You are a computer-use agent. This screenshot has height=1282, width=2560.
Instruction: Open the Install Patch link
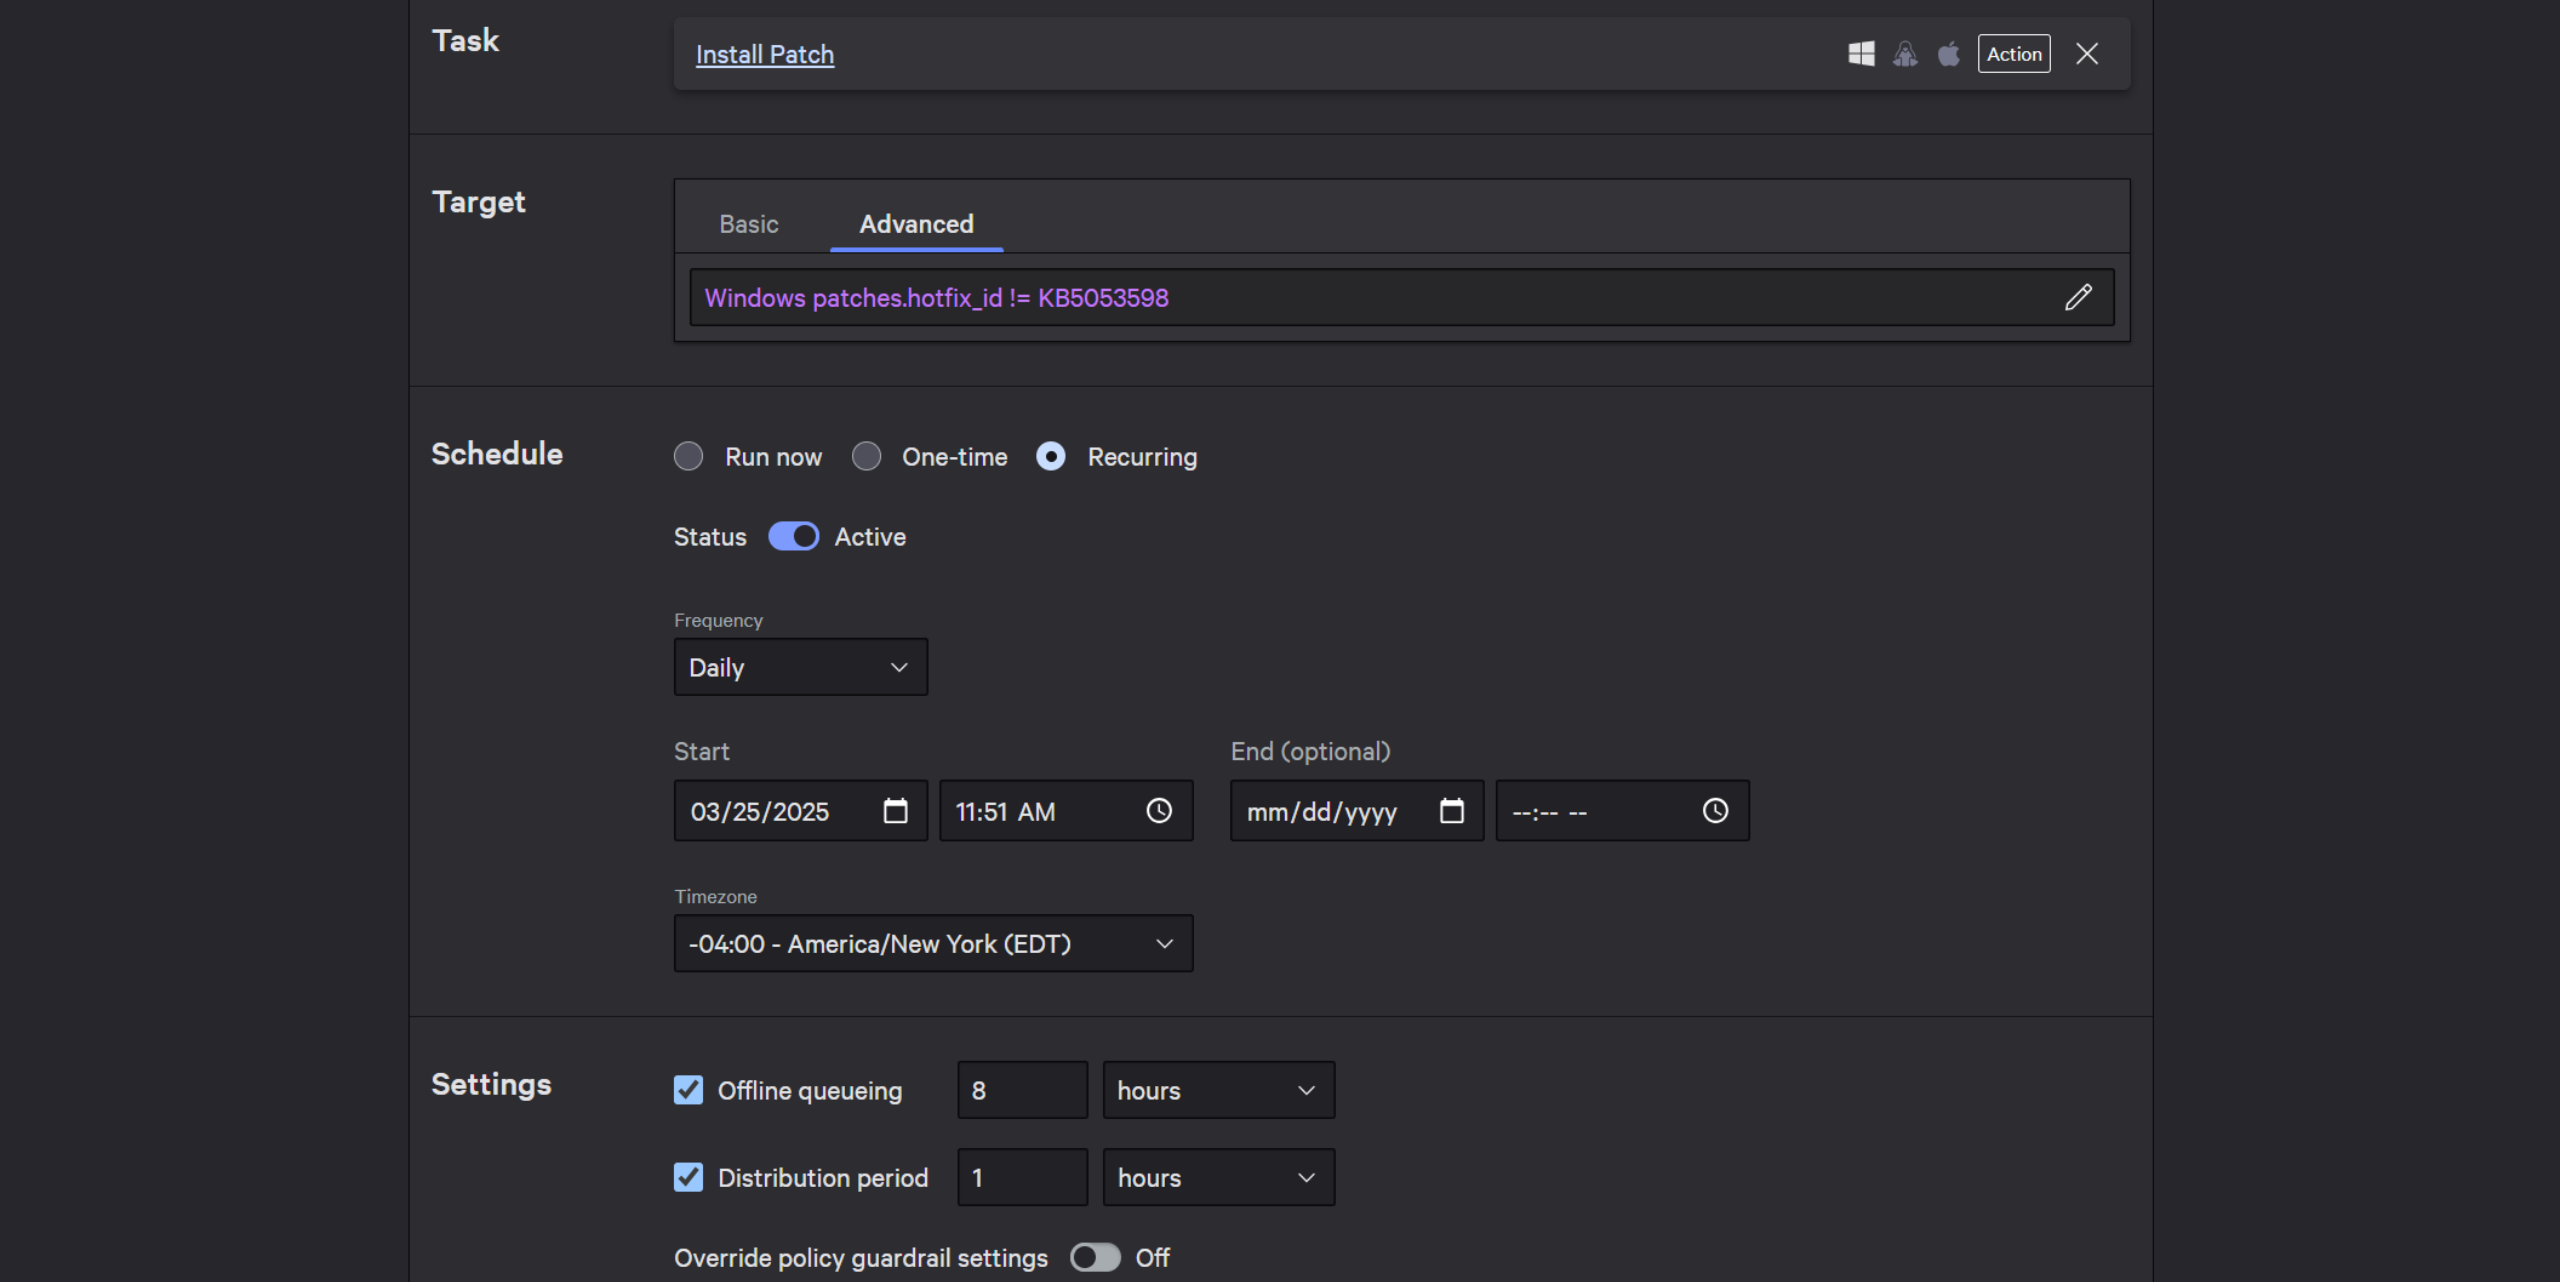coord(764,55)
